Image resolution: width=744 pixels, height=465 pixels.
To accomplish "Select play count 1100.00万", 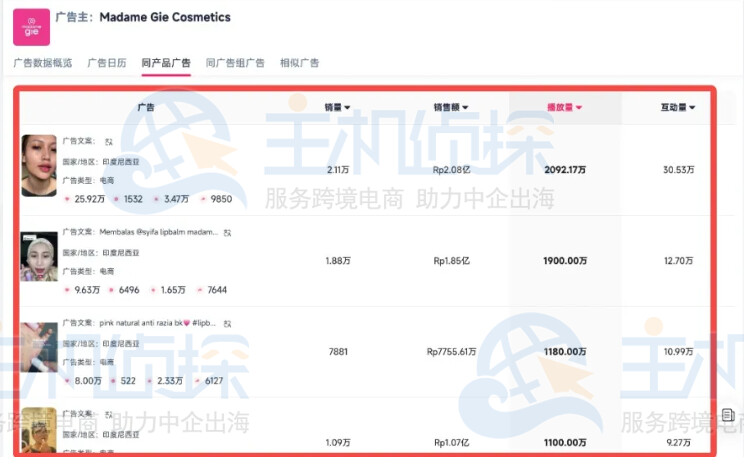I will click(x=565, y=443).
